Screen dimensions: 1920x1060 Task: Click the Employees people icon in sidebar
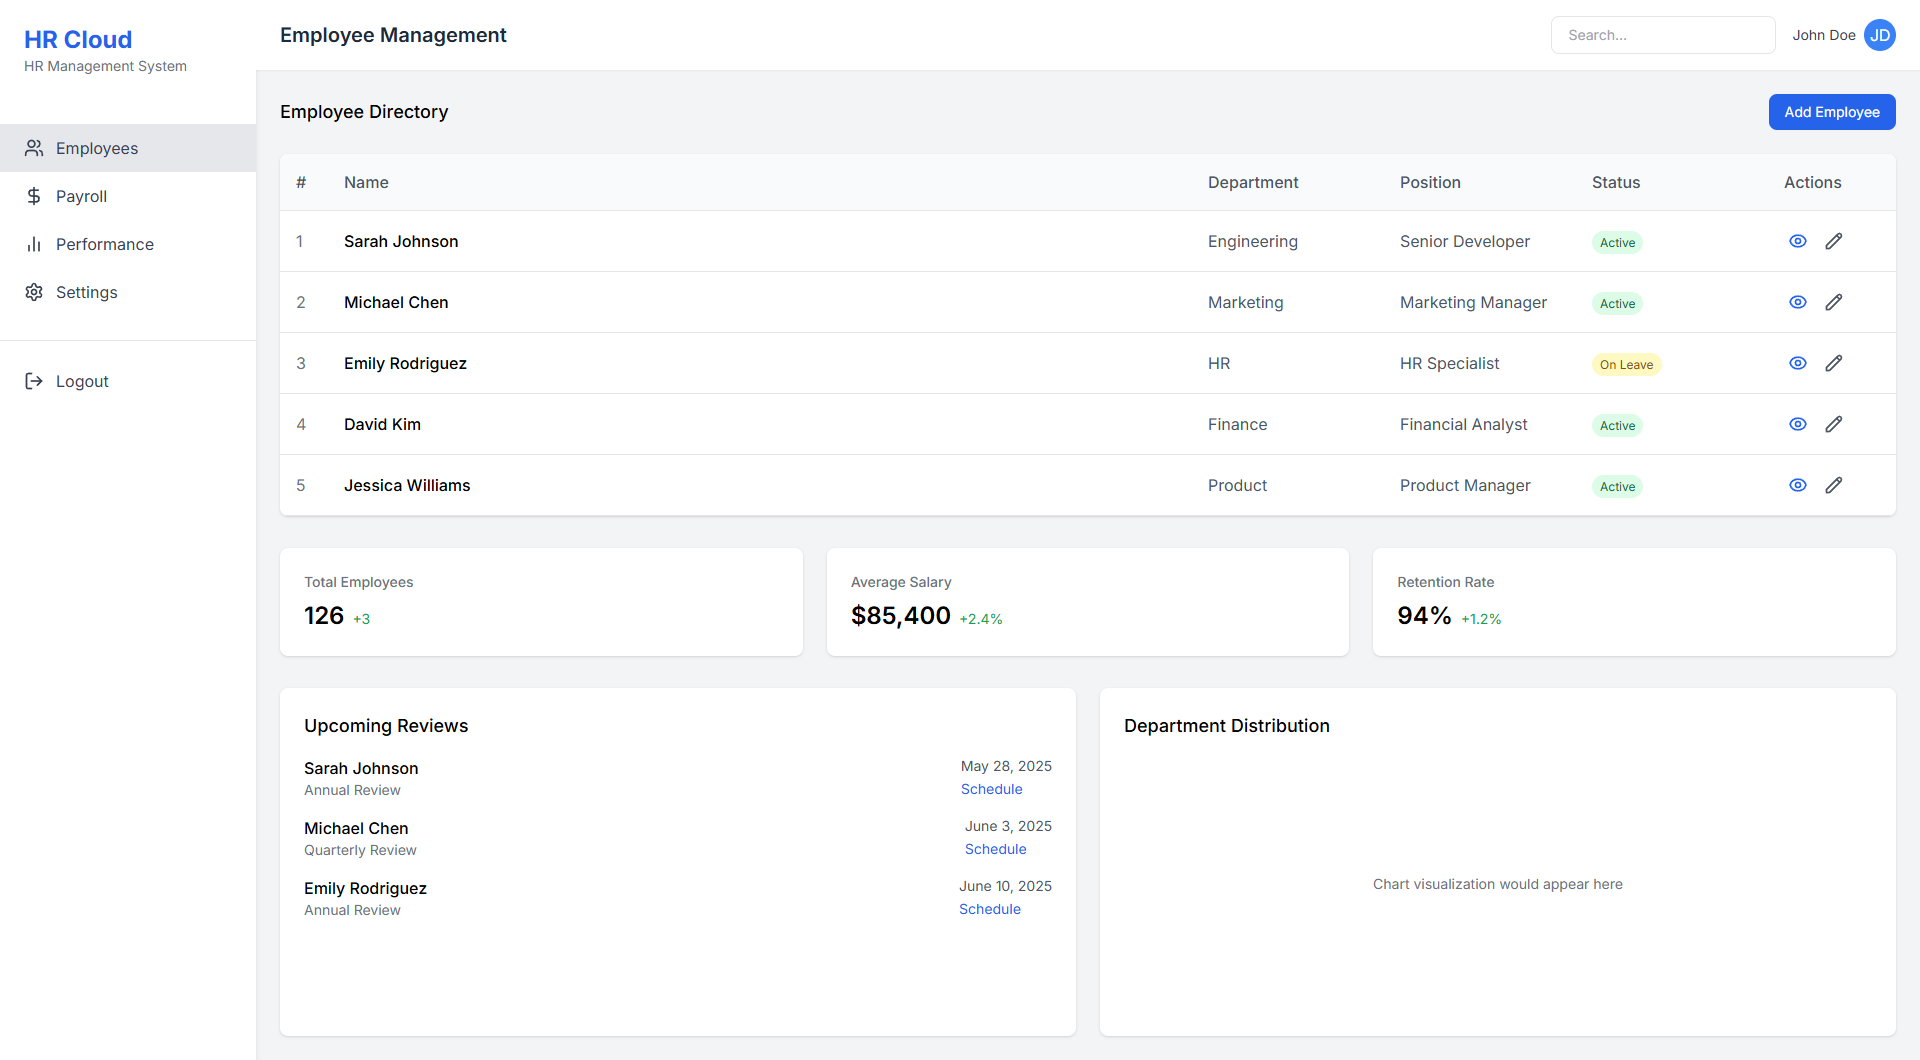(x=34, y=148)
